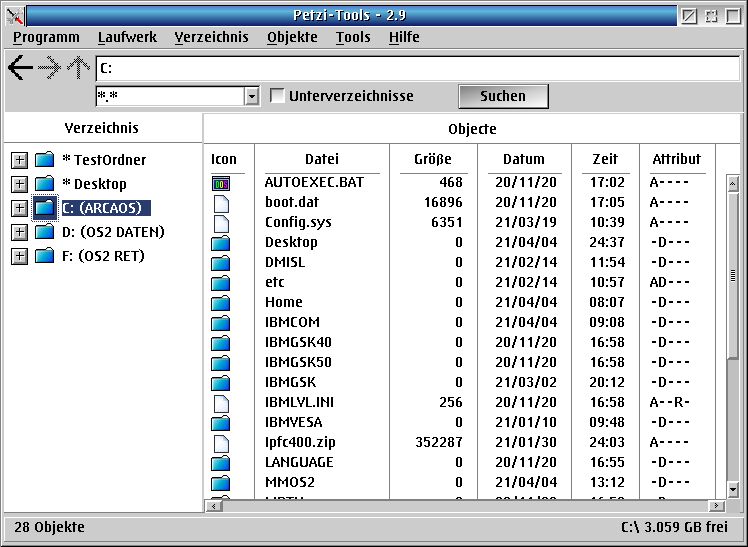Go back with the left arrow icon
748x547 pixels.
[x=21, y=68]
